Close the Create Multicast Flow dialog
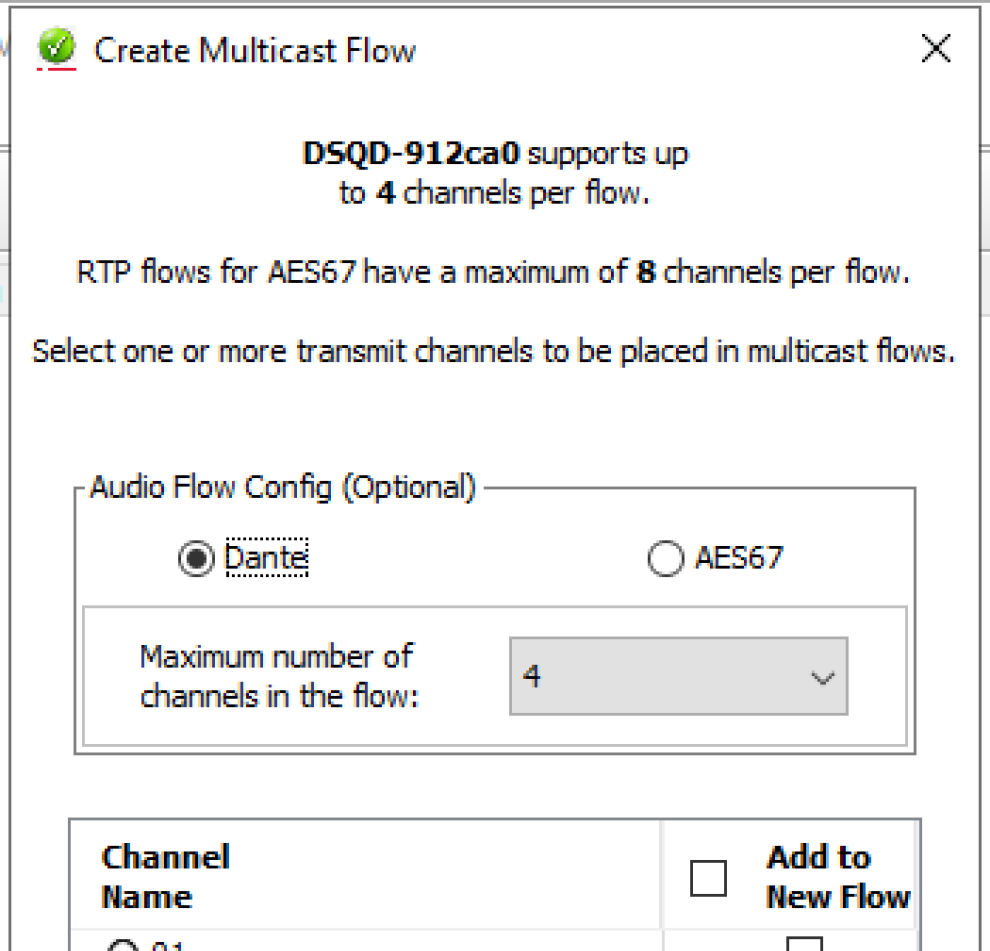Screen dimensions: 990x951 (935, 49)
